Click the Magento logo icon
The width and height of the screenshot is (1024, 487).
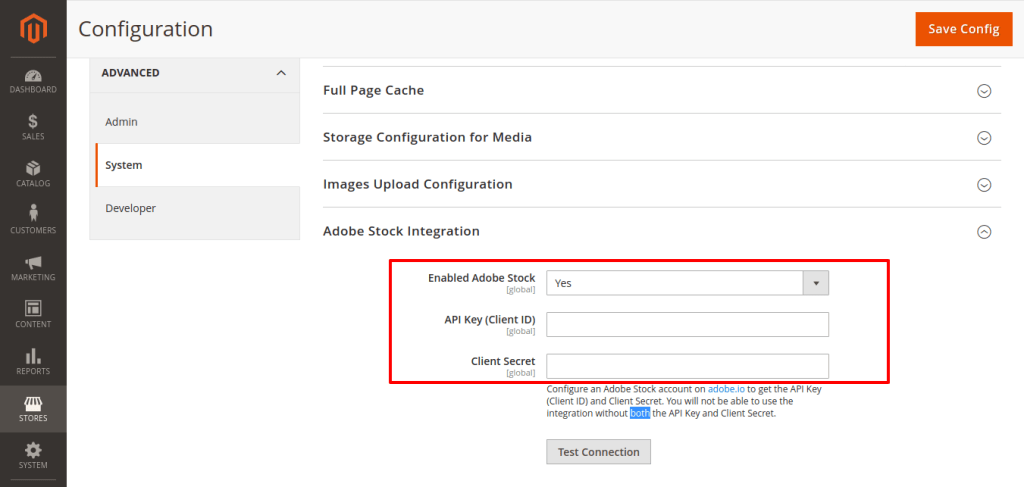click(x=33, y=29)
